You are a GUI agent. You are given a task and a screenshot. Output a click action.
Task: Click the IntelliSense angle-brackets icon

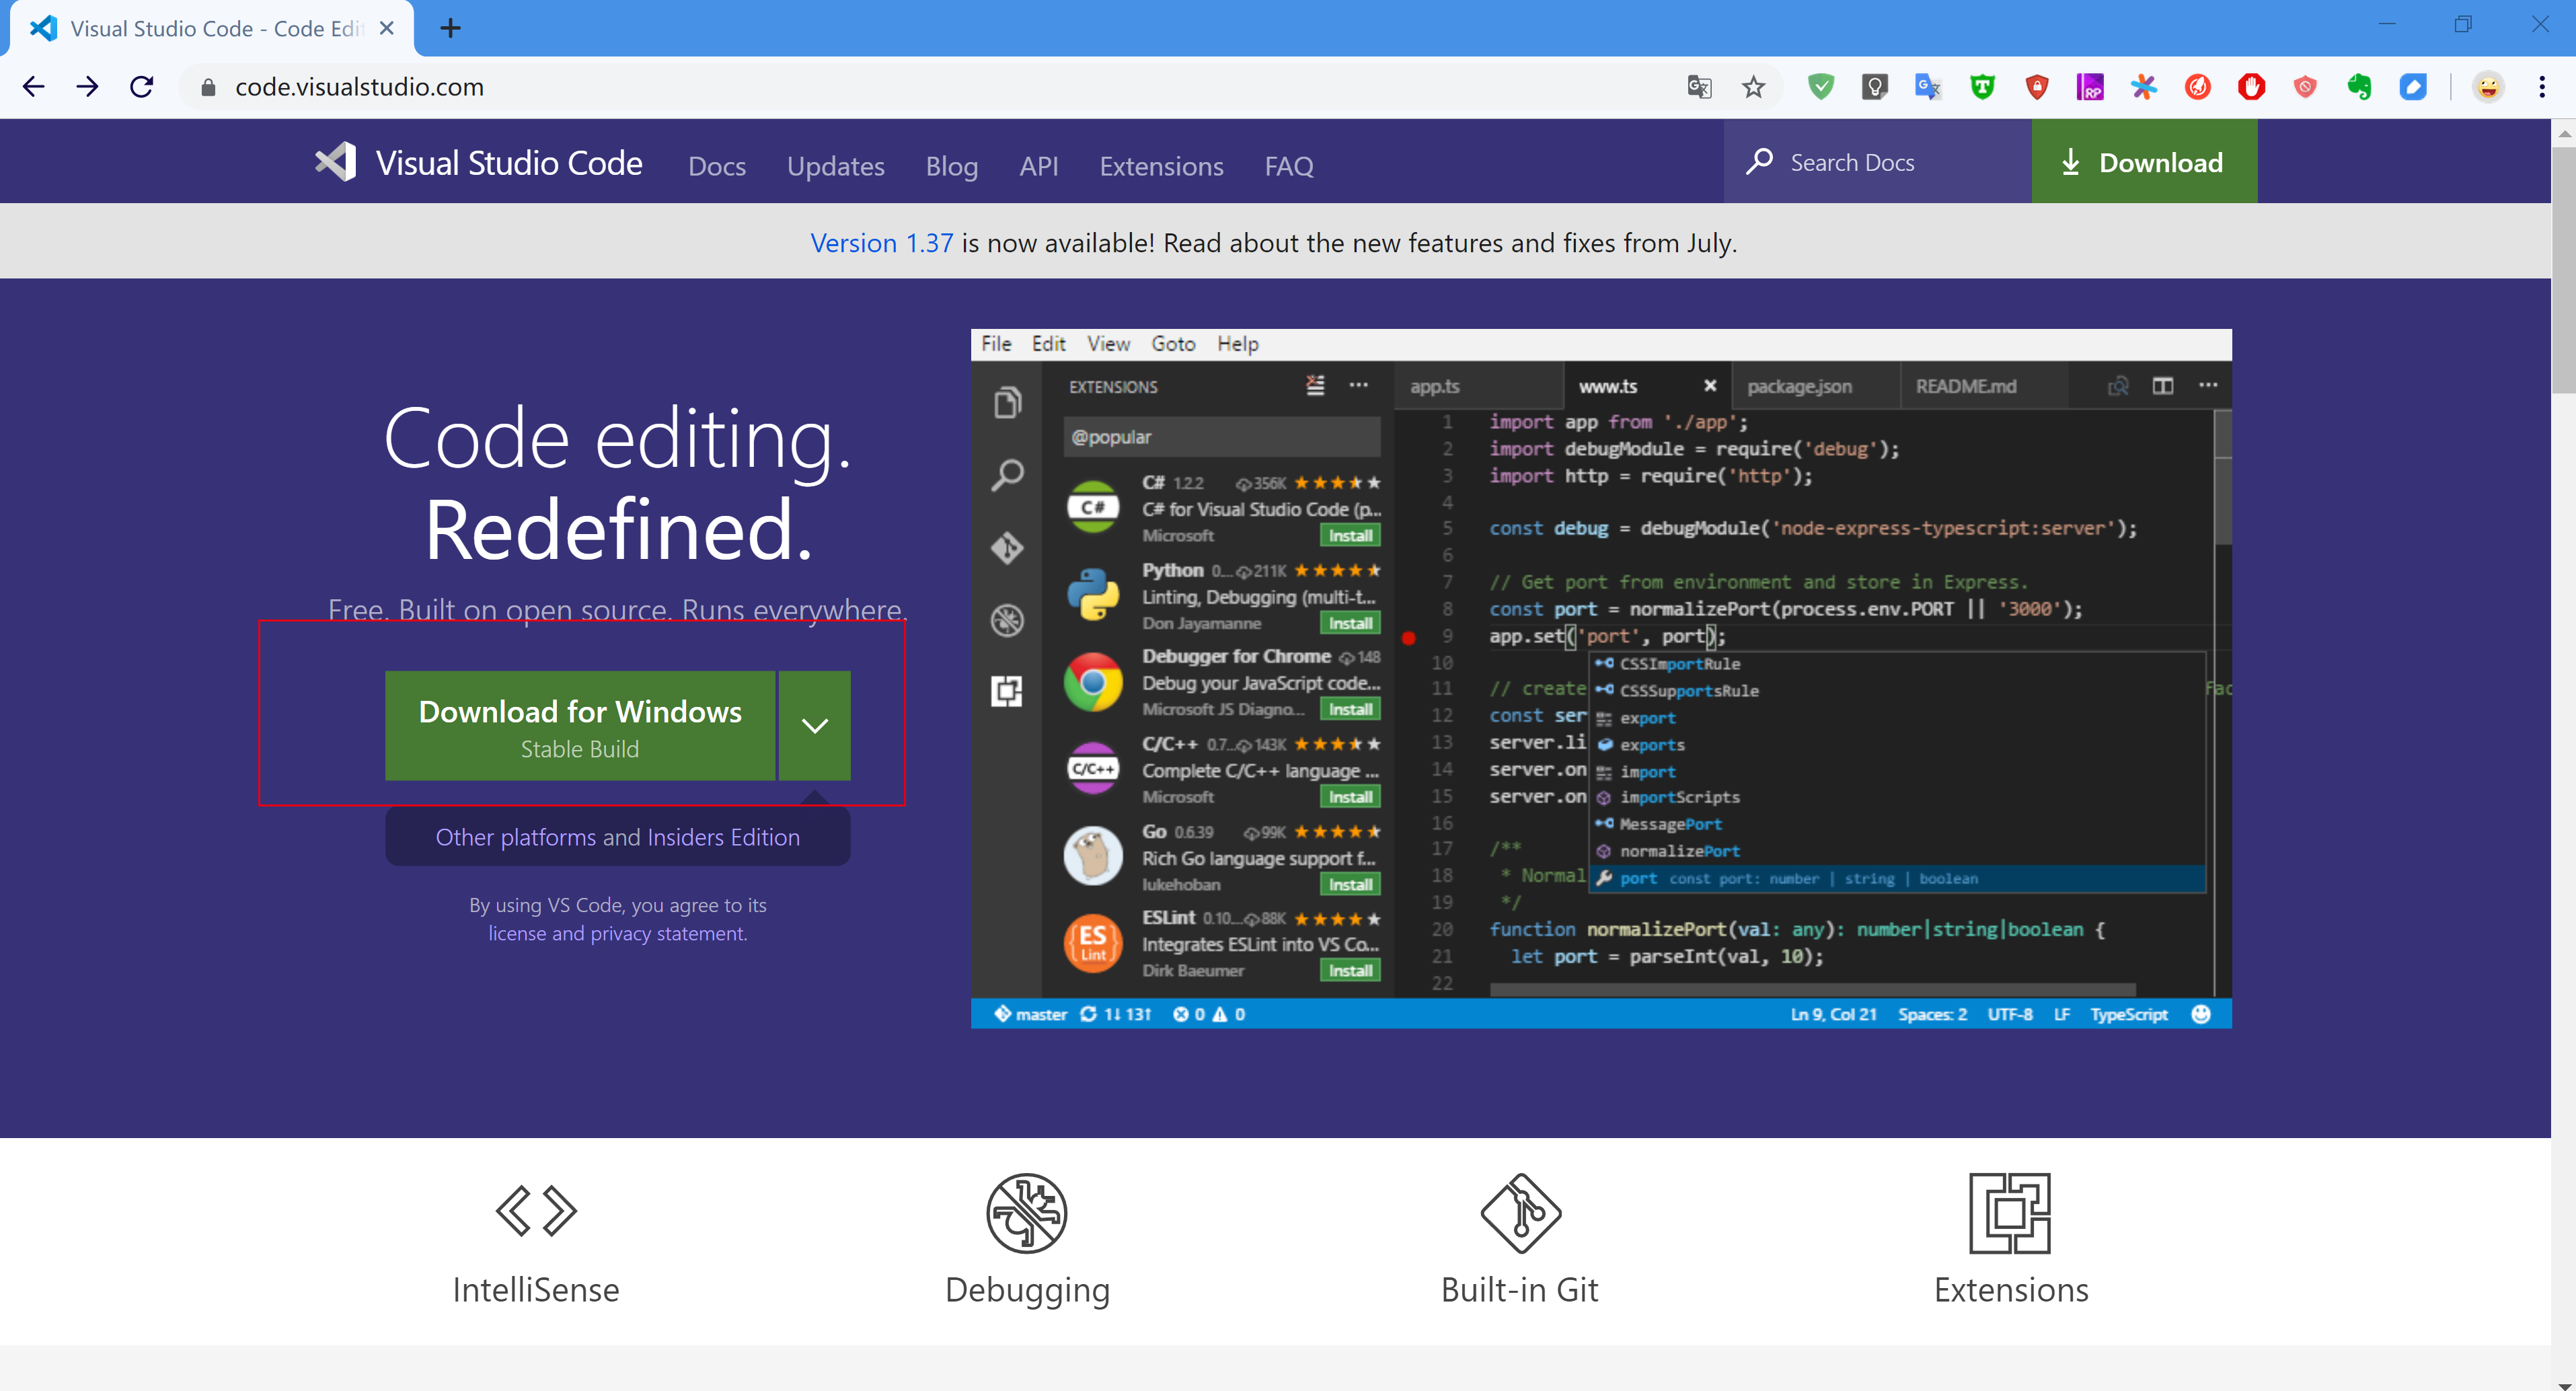tap(536, 1211)
